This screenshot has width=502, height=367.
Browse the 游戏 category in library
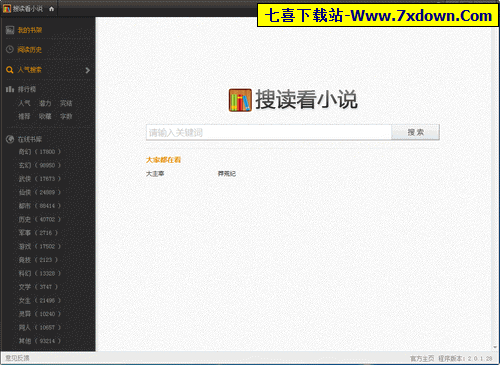tap(40, 246)
